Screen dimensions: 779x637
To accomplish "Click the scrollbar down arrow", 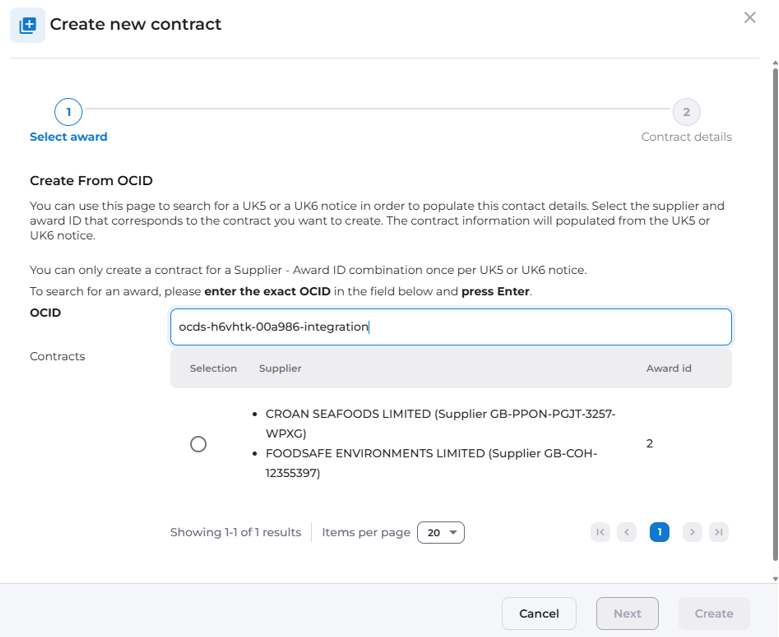I will [774, 578].
